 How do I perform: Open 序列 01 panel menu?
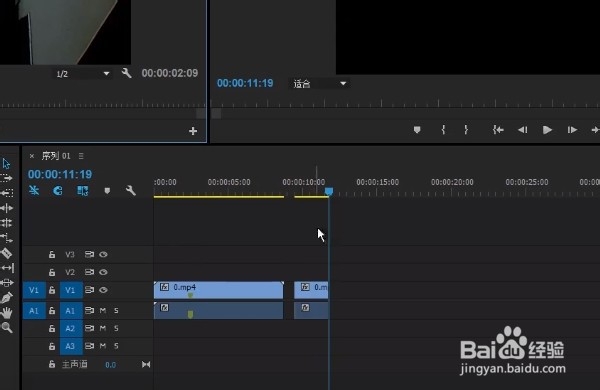(x=81, y=156)
